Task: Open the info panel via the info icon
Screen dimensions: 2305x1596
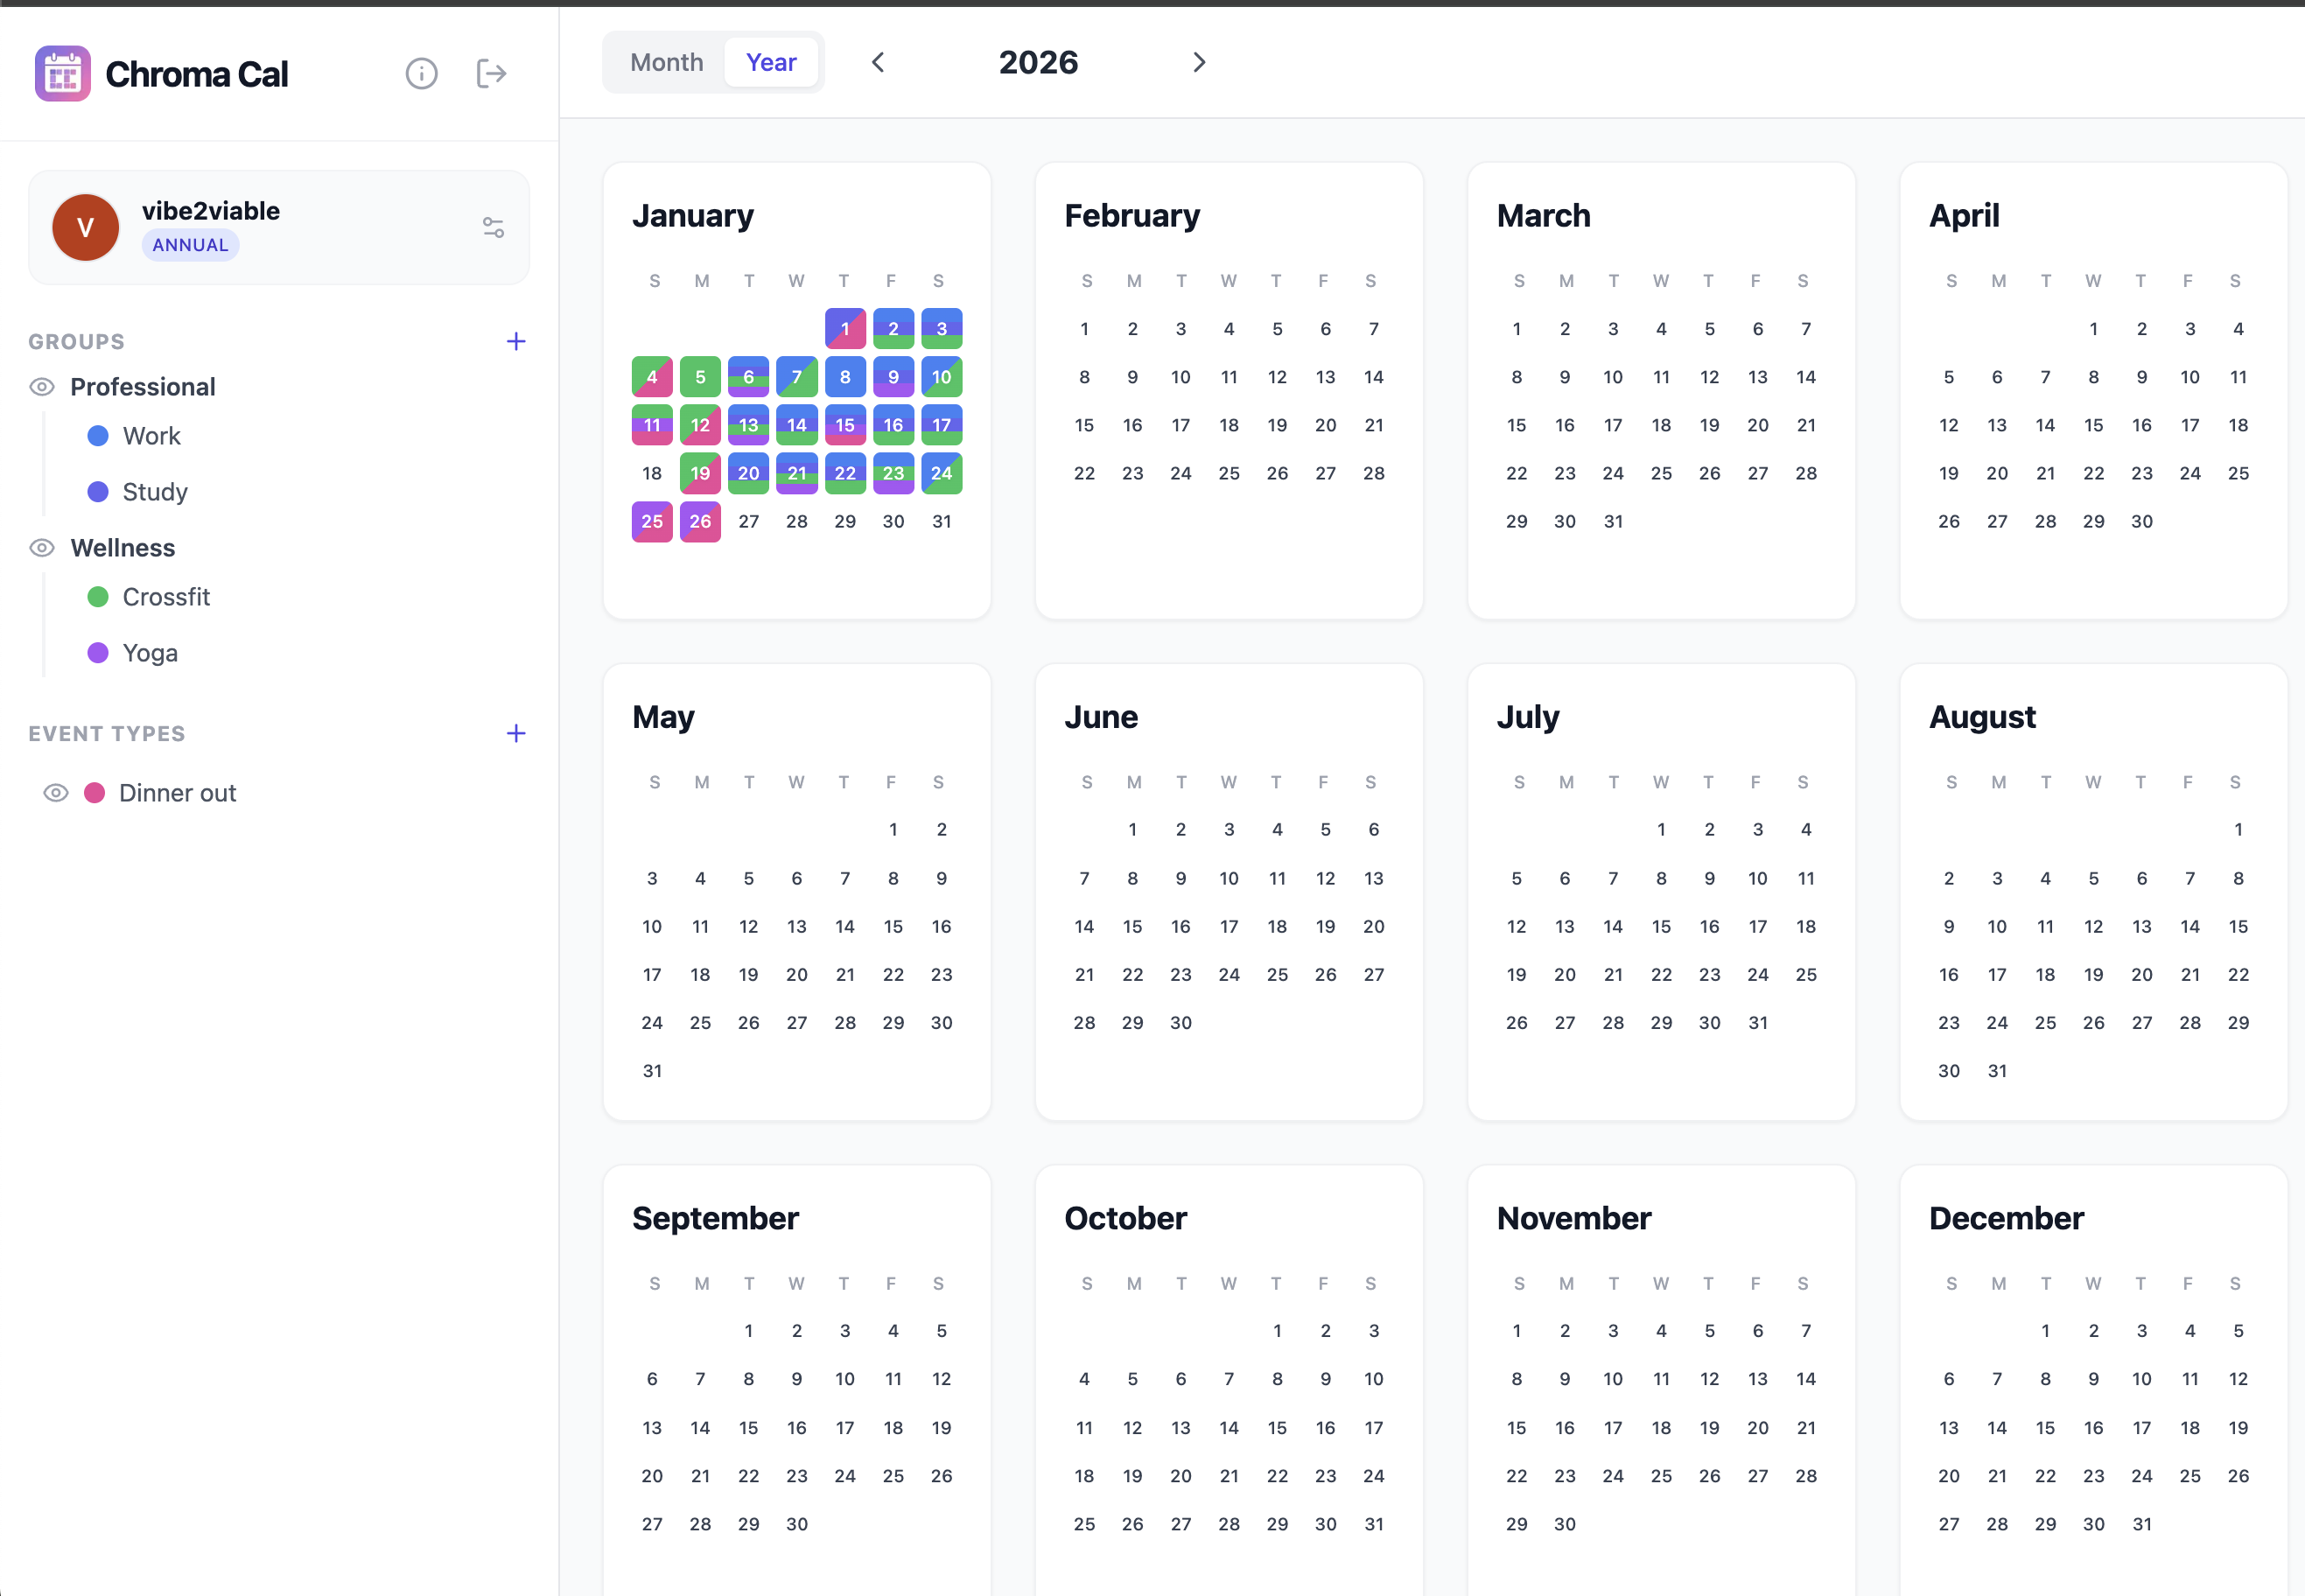Action: pyautogui.click(x=421, y=73)
